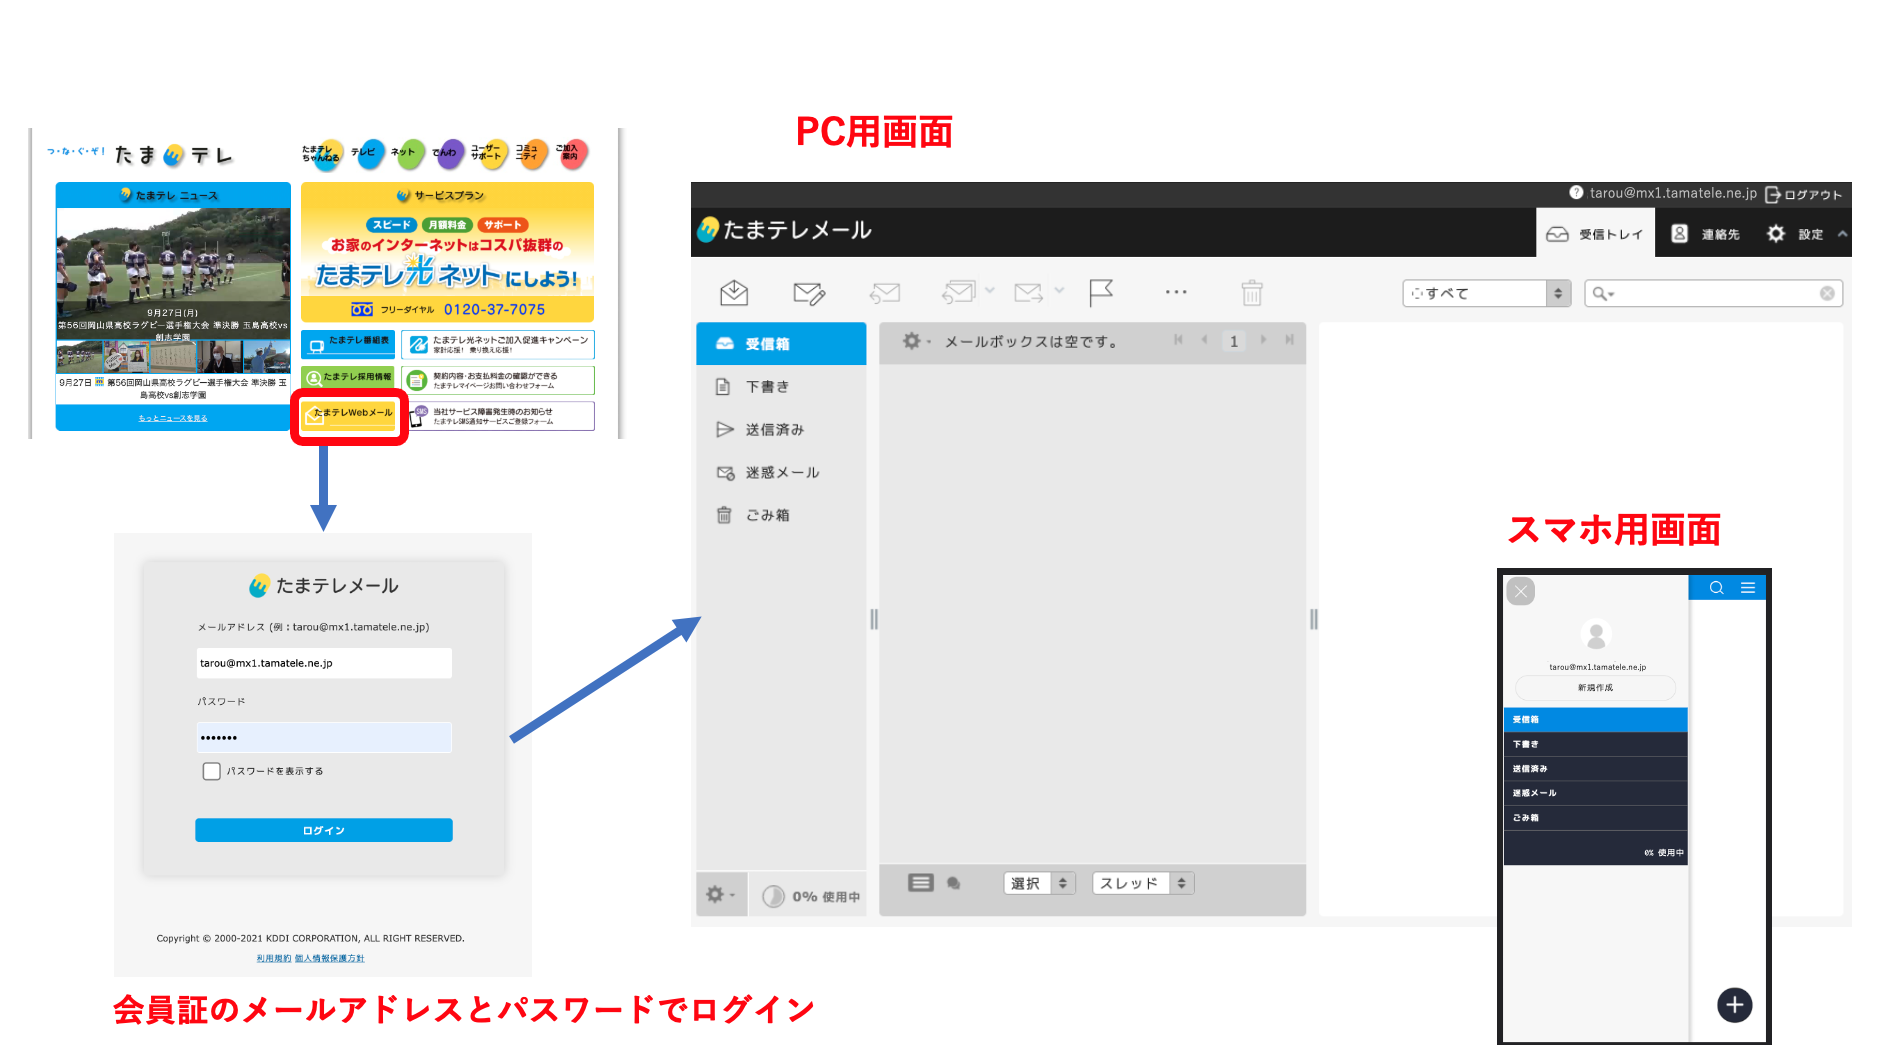Open the スレッド dropdown at list bottom
The height and width of the screenshot is (1058, 1879).
coord(1143,883)
